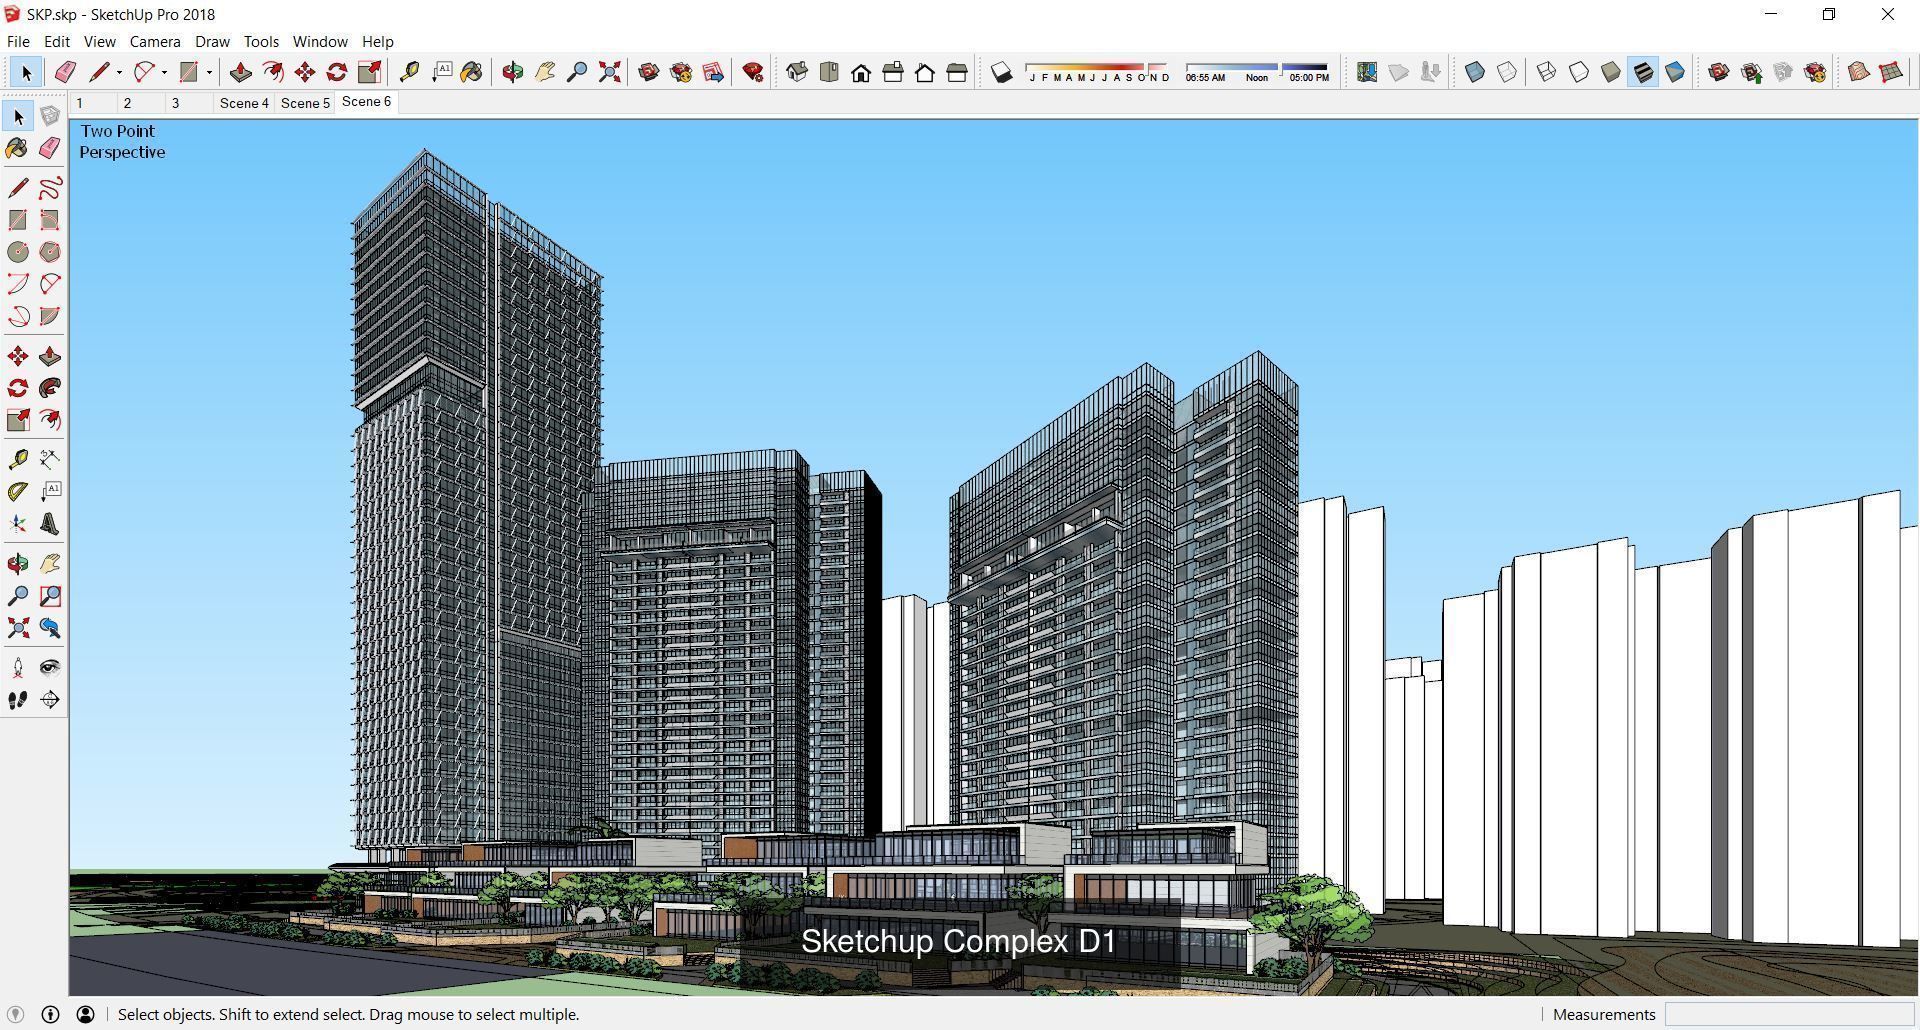Pick the Protractor tool

pos(18,491)
